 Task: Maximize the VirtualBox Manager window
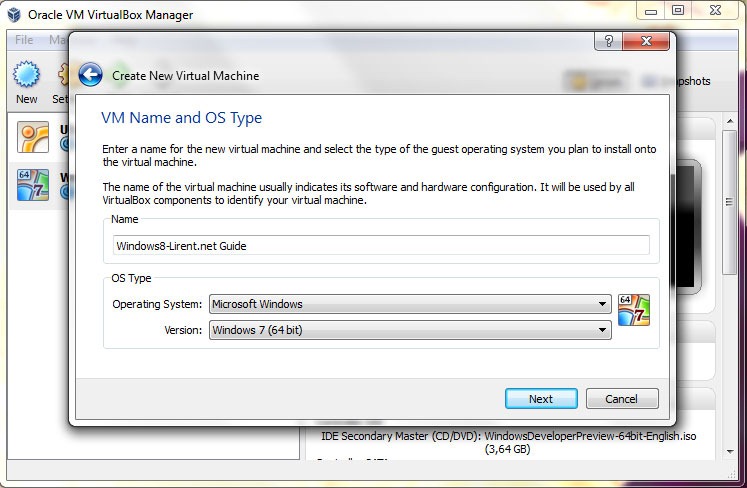(x=677, y=10)
